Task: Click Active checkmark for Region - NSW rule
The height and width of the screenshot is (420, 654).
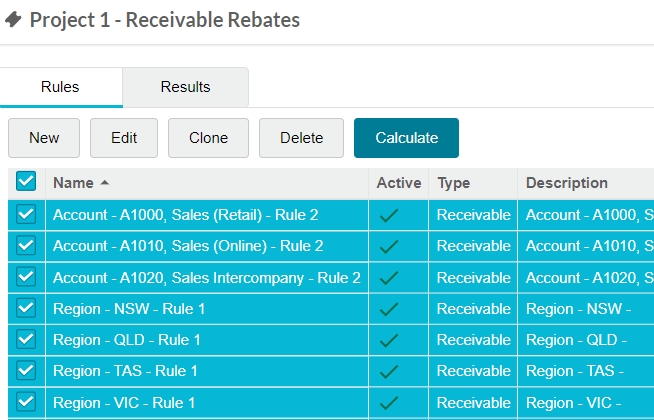Action: click(x=389, y=309)
